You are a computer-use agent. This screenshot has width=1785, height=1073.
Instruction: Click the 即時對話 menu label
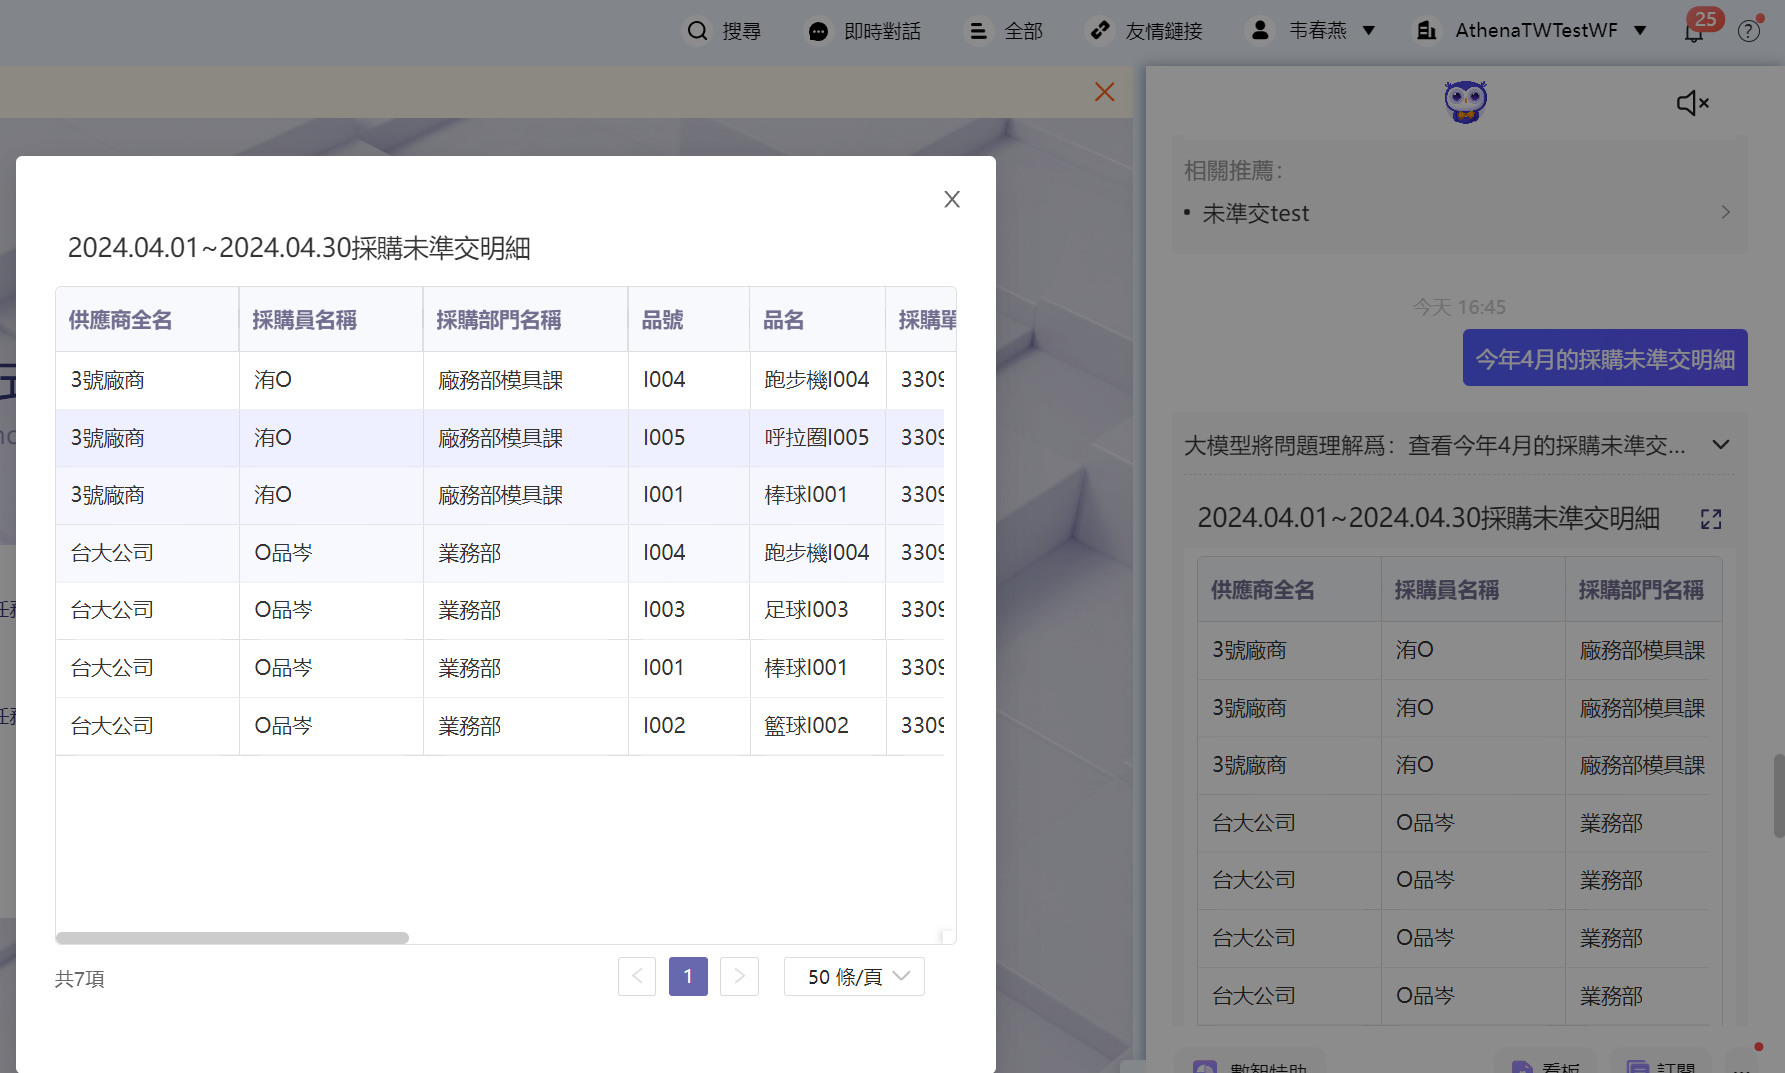(x=882, y=32)
